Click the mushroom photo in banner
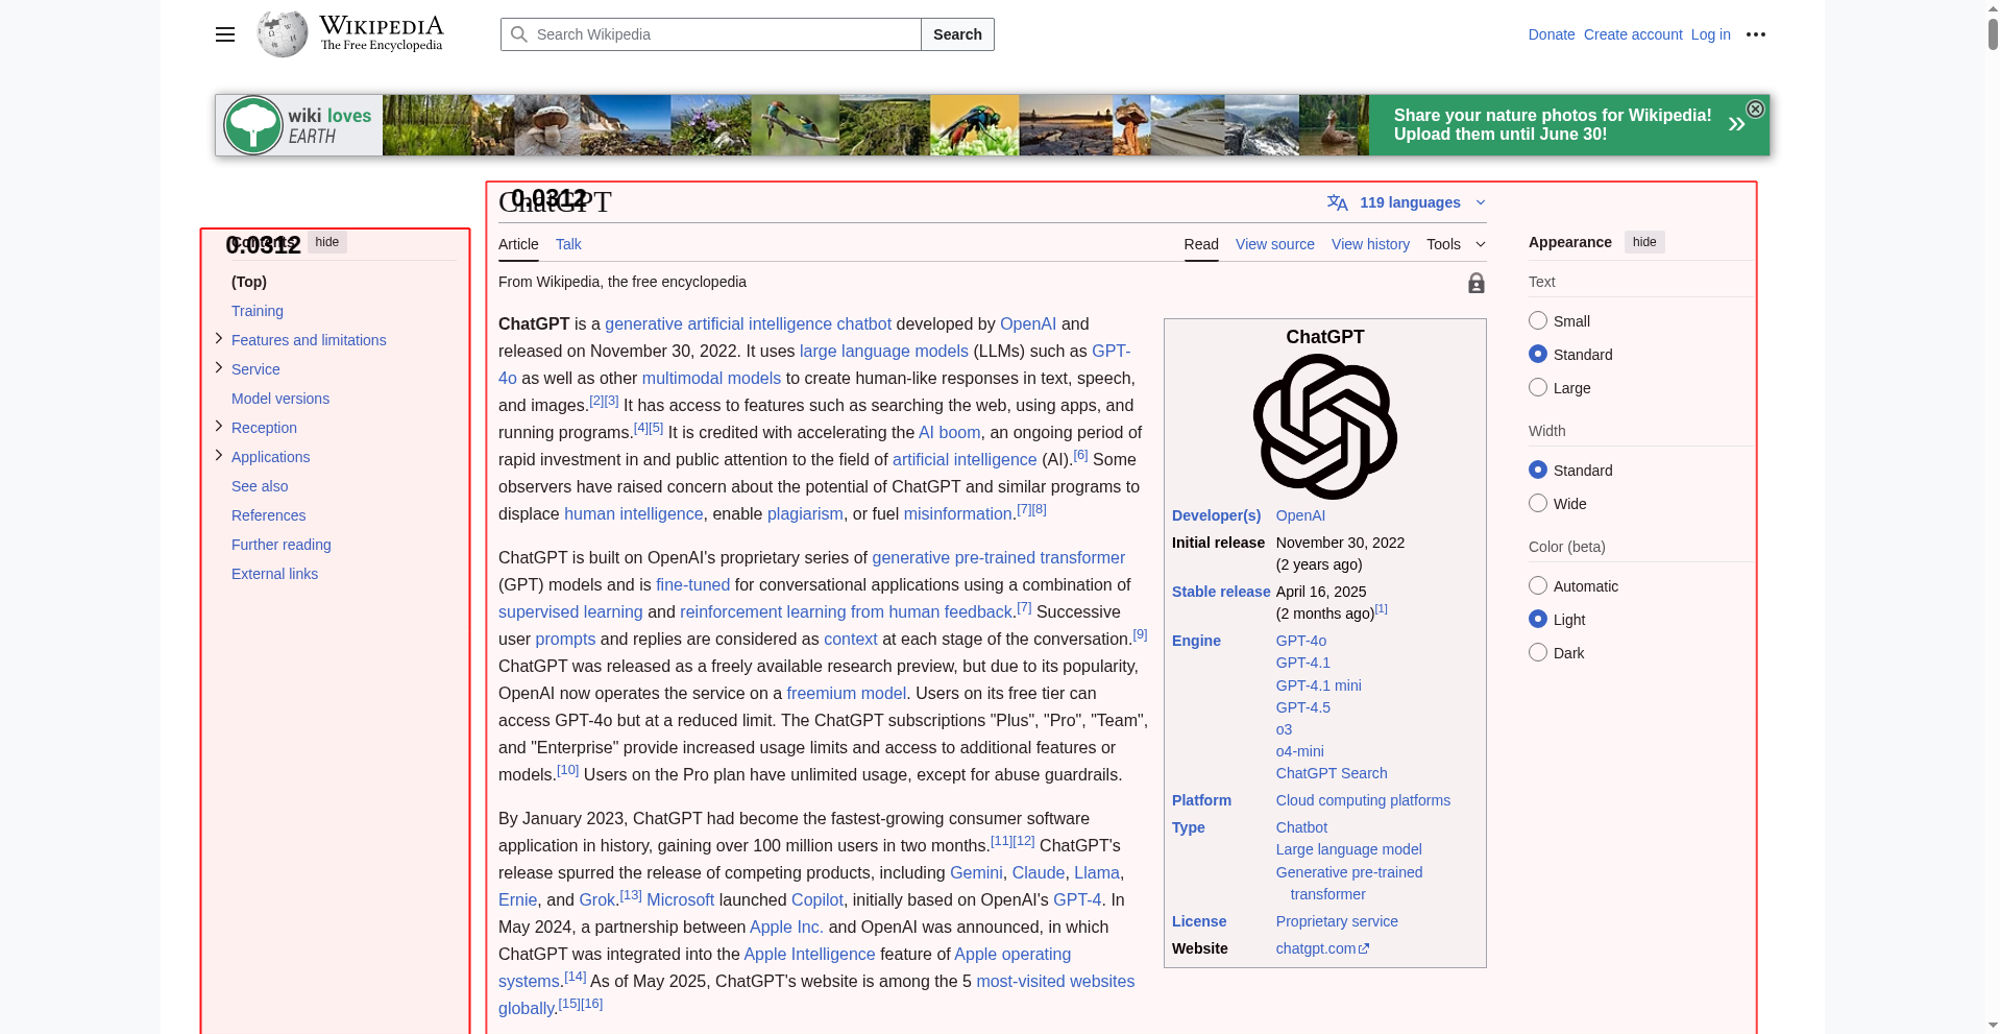This screenshot has height=1034, width=2000. (547, 125)
